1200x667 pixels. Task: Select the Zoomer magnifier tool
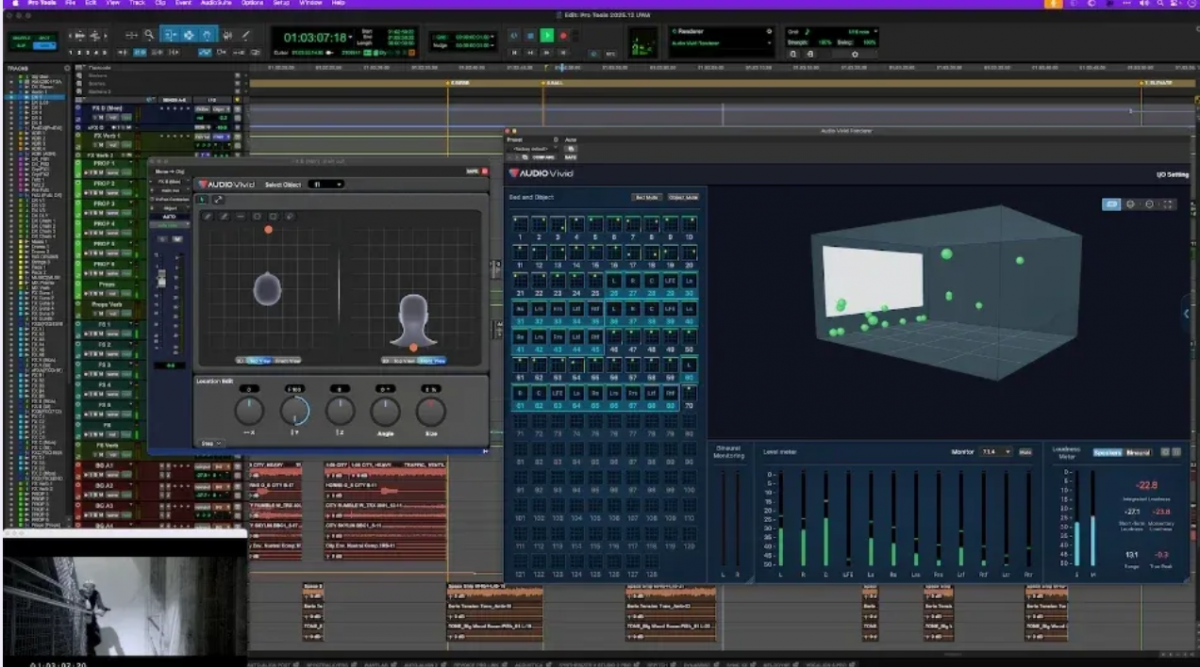tap(149, 35)
